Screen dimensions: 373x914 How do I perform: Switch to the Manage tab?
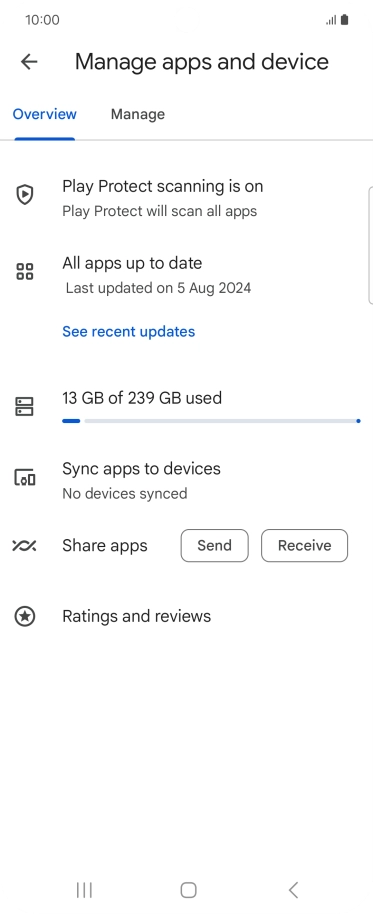pos(138,114)
